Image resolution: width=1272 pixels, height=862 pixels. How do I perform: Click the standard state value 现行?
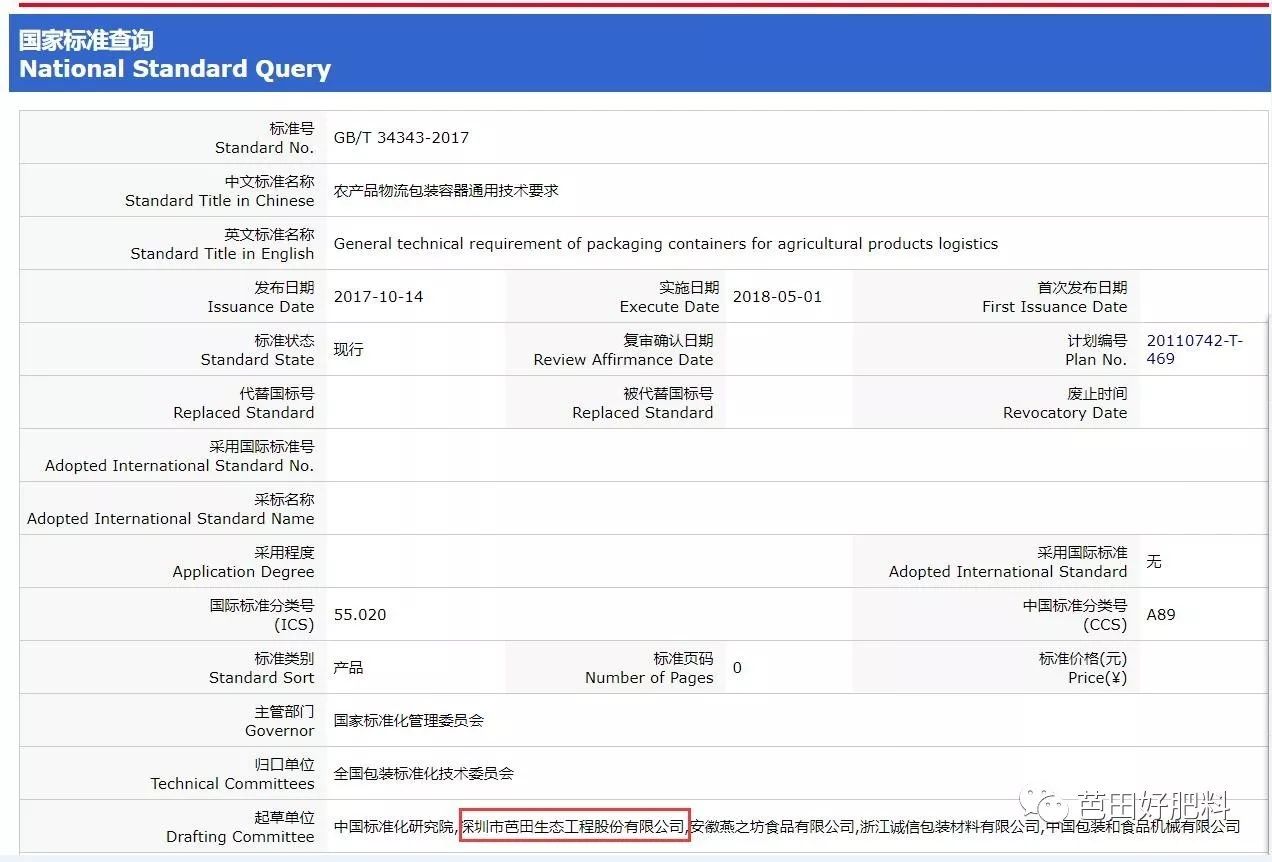(348, 349)
